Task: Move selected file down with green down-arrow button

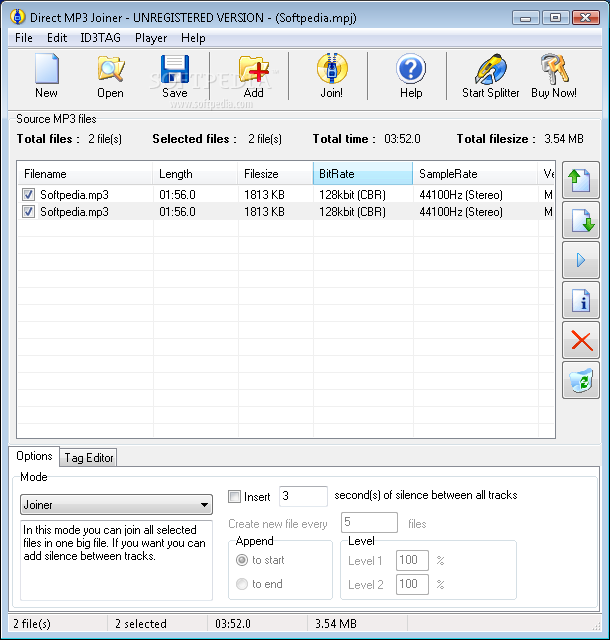Action: tap(581, 220)
